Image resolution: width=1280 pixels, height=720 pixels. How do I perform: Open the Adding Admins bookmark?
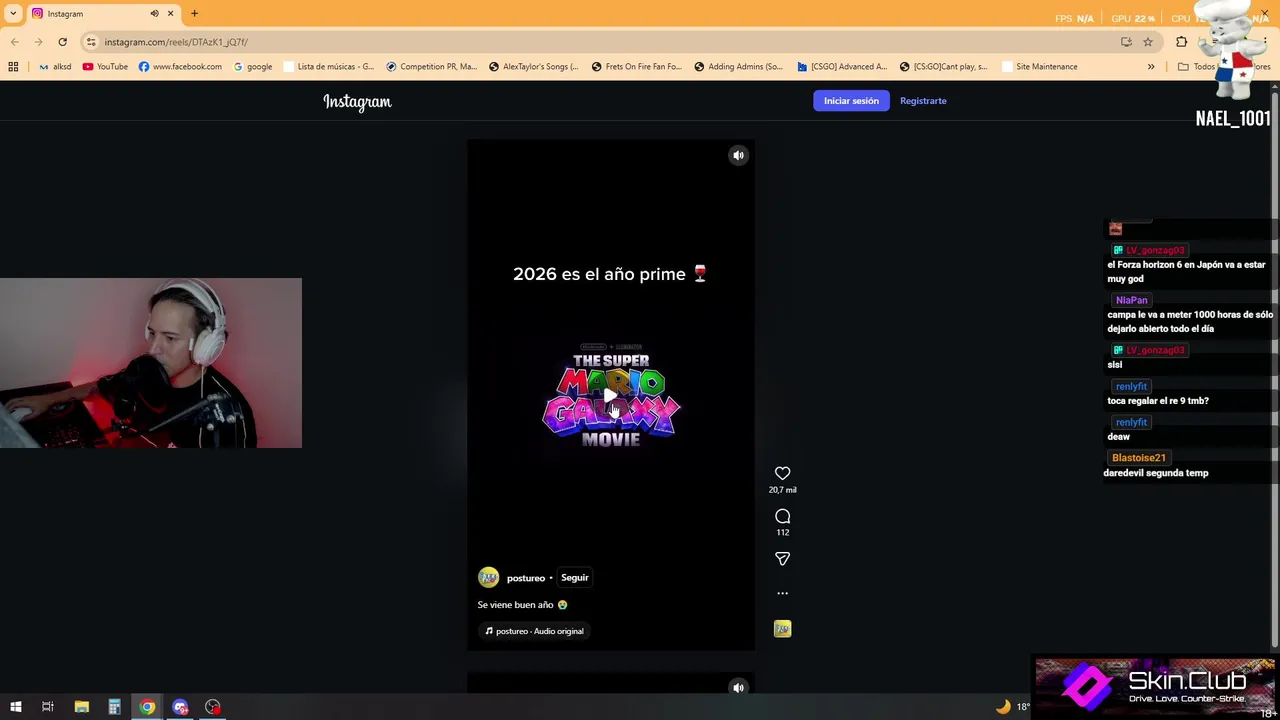point(738,67)
